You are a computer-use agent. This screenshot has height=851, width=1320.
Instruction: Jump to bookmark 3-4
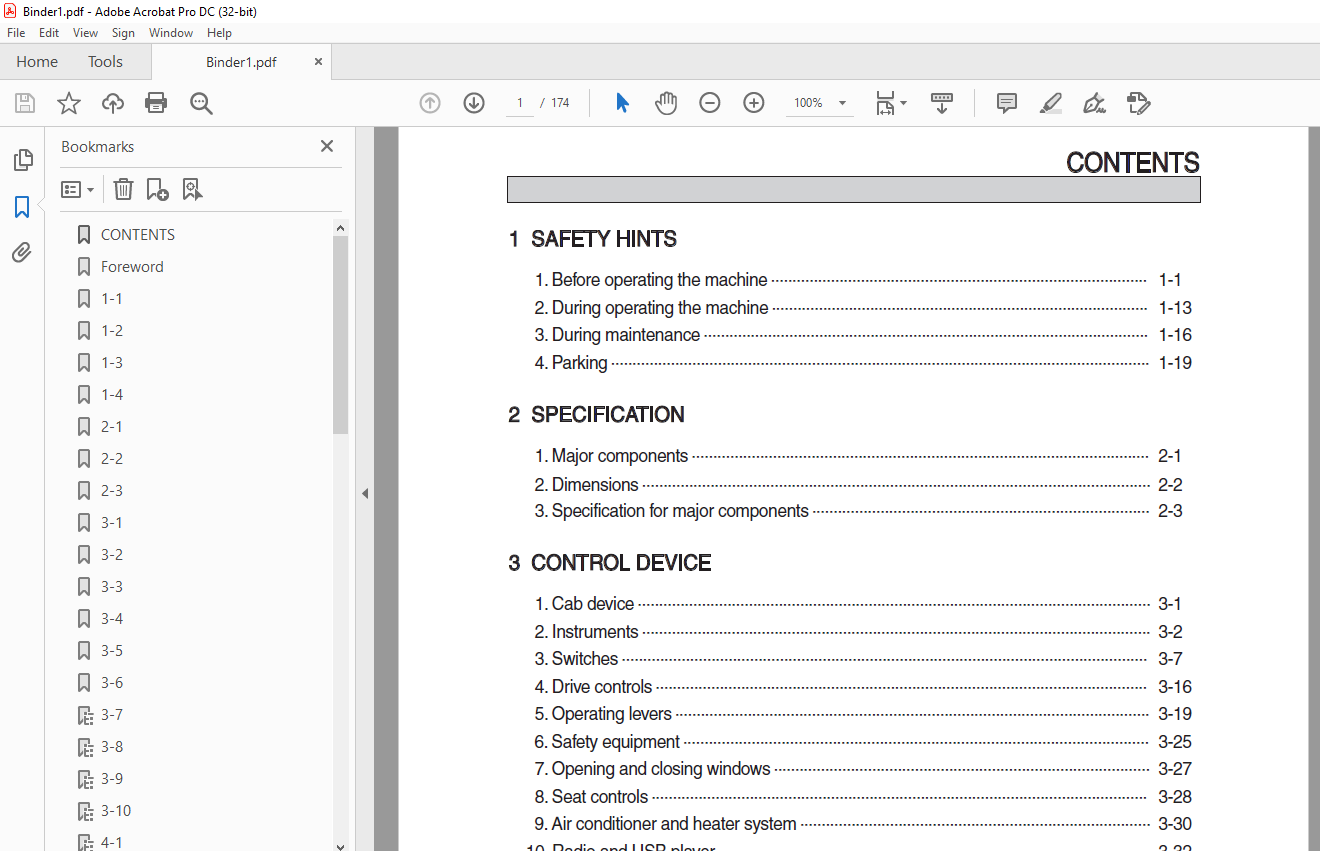coord(112,619)
